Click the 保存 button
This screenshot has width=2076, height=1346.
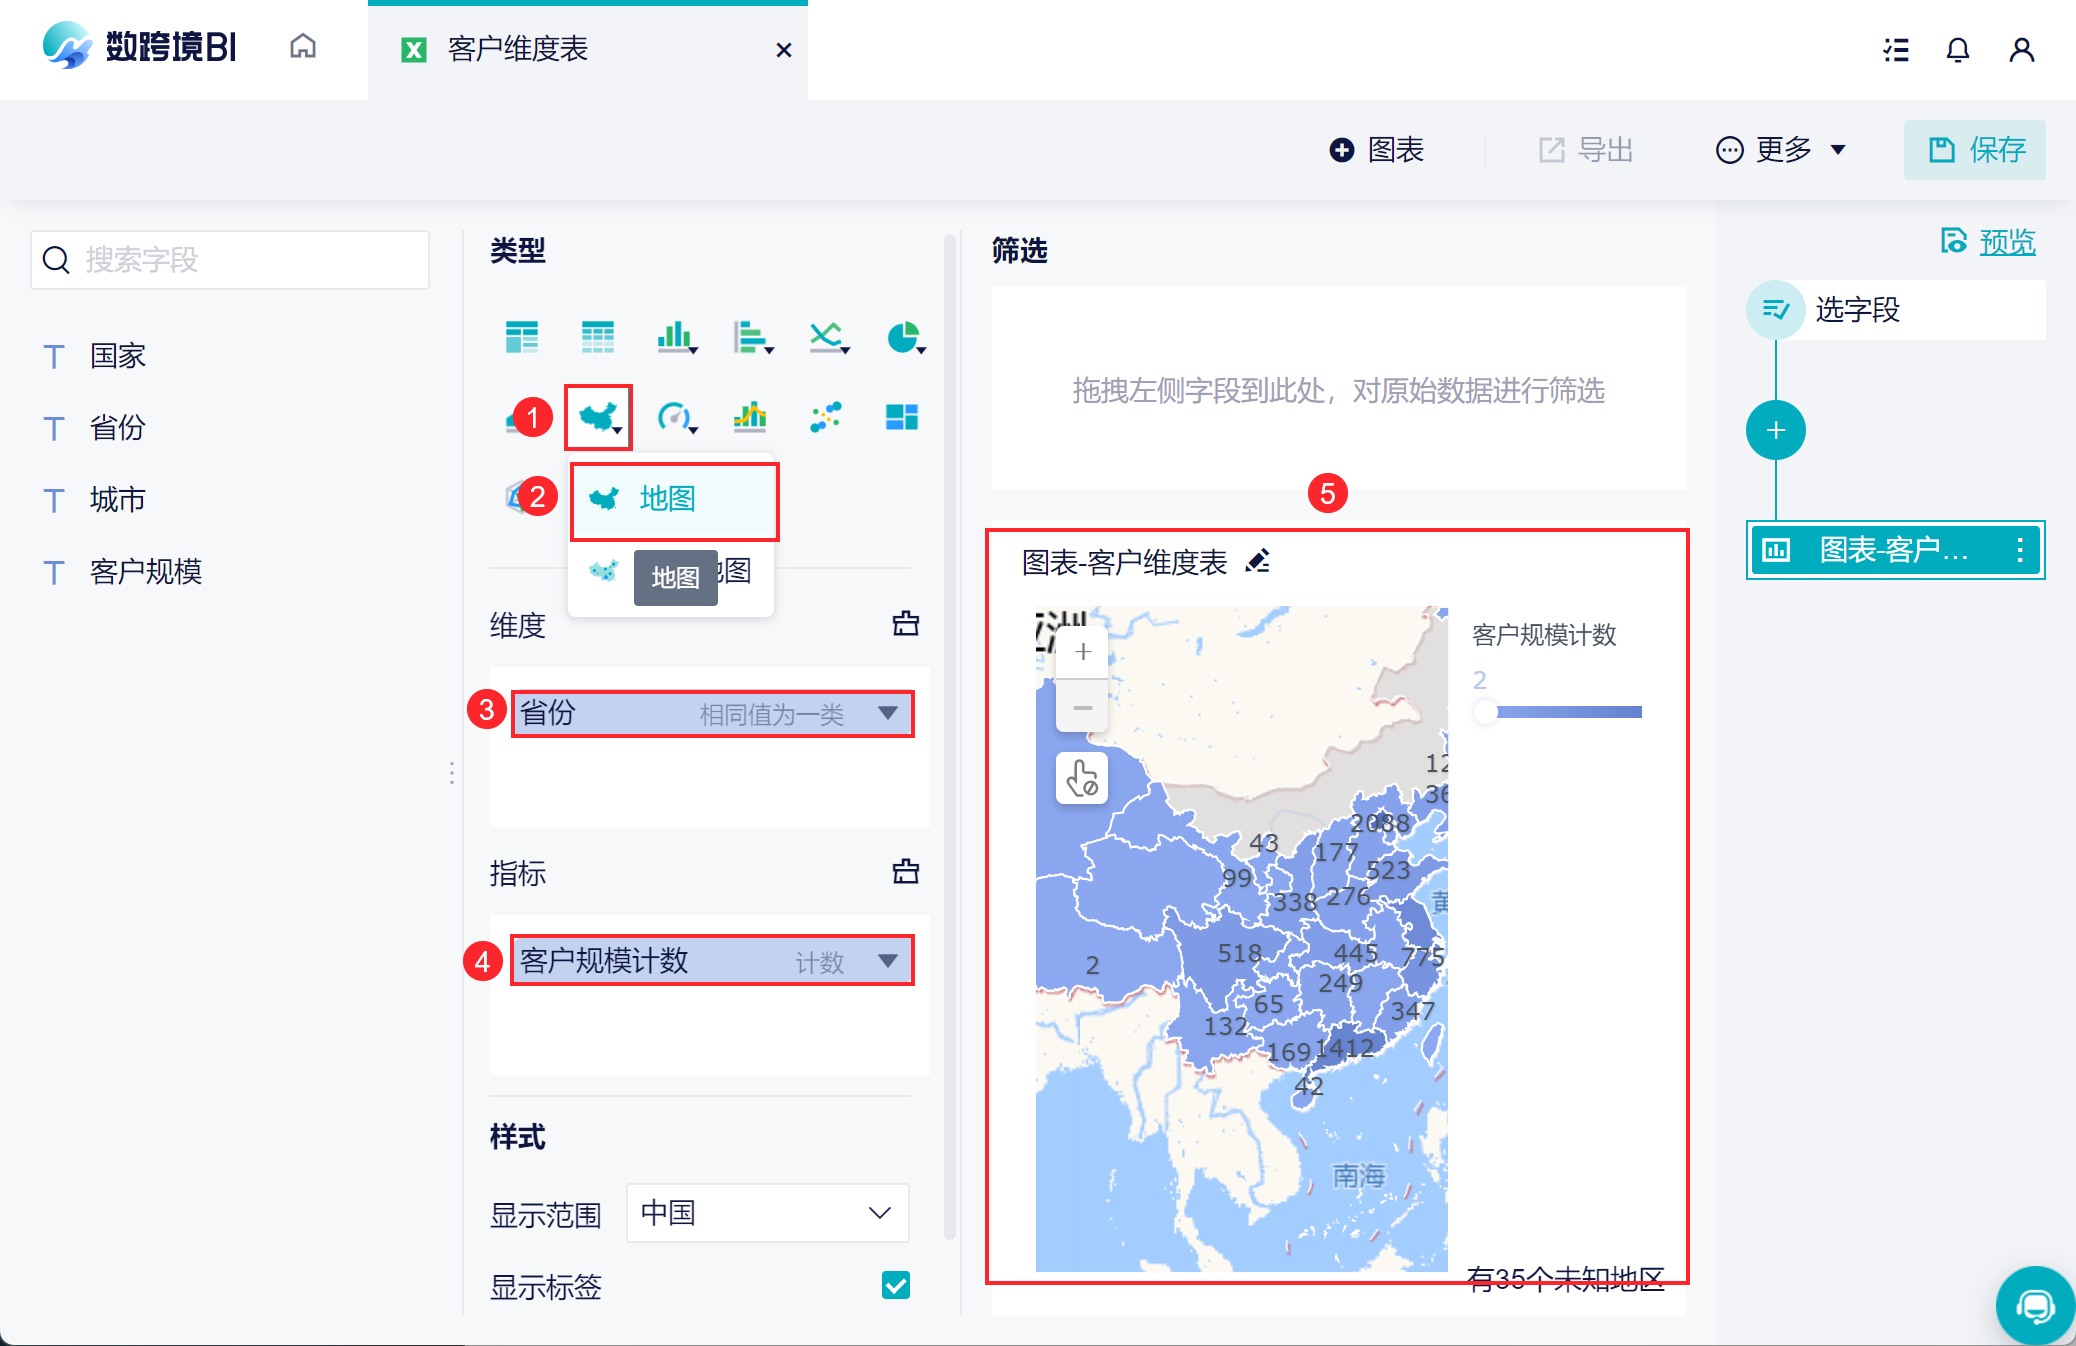pos(1974,150)
